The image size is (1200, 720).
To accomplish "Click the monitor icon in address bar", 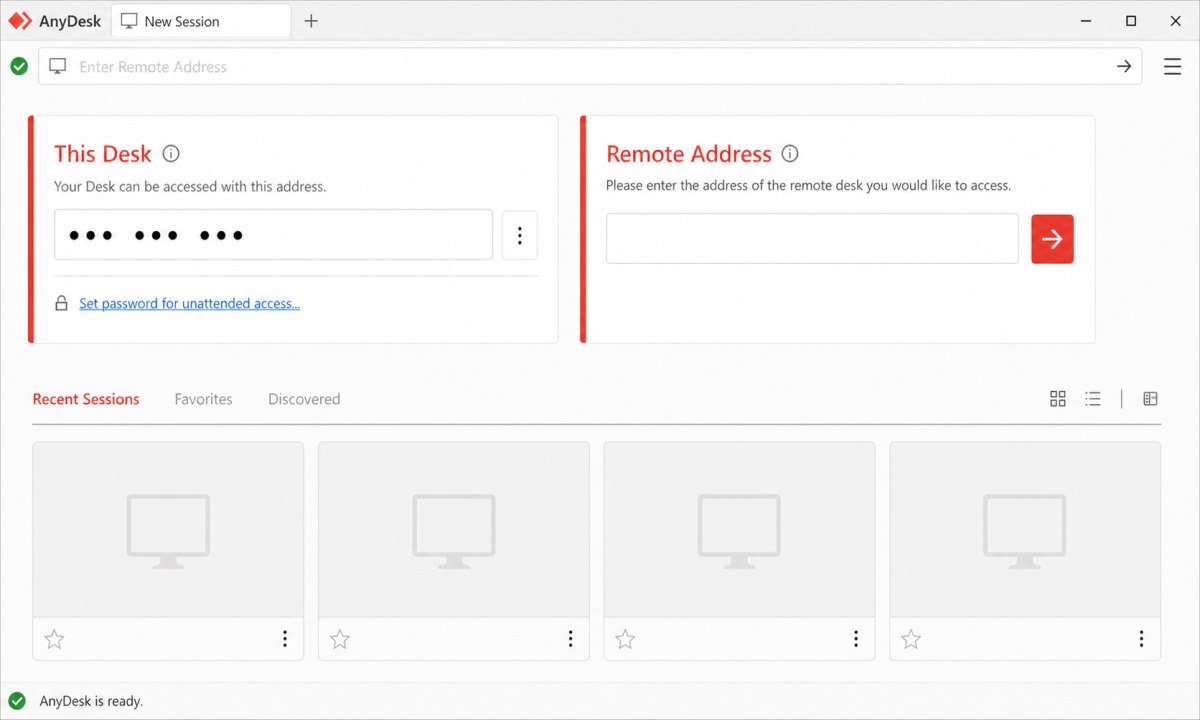I will (58, 66).
